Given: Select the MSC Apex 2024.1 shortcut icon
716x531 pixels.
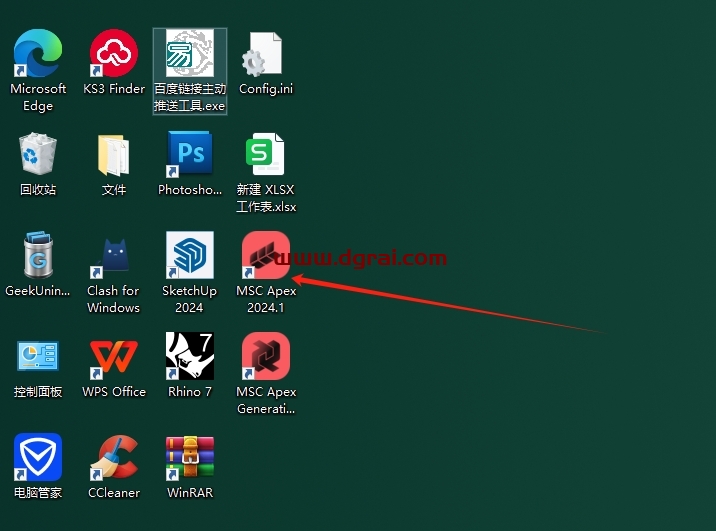Looking at the screenshot, I should coord(265,255).
